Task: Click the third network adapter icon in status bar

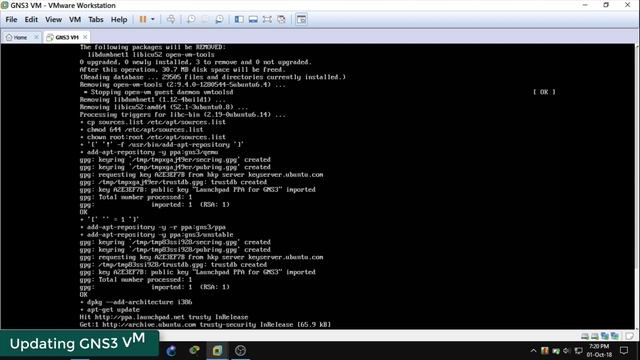Action: [604, 336]
